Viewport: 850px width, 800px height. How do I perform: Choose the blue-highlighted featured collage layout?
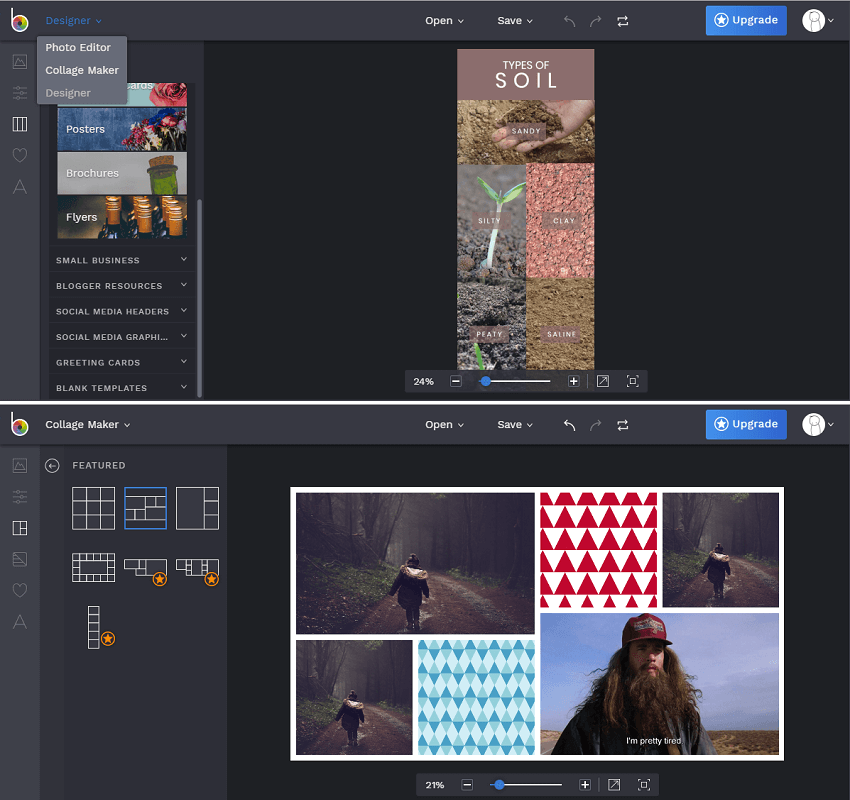pyautogui.click(x=145, y=508)
